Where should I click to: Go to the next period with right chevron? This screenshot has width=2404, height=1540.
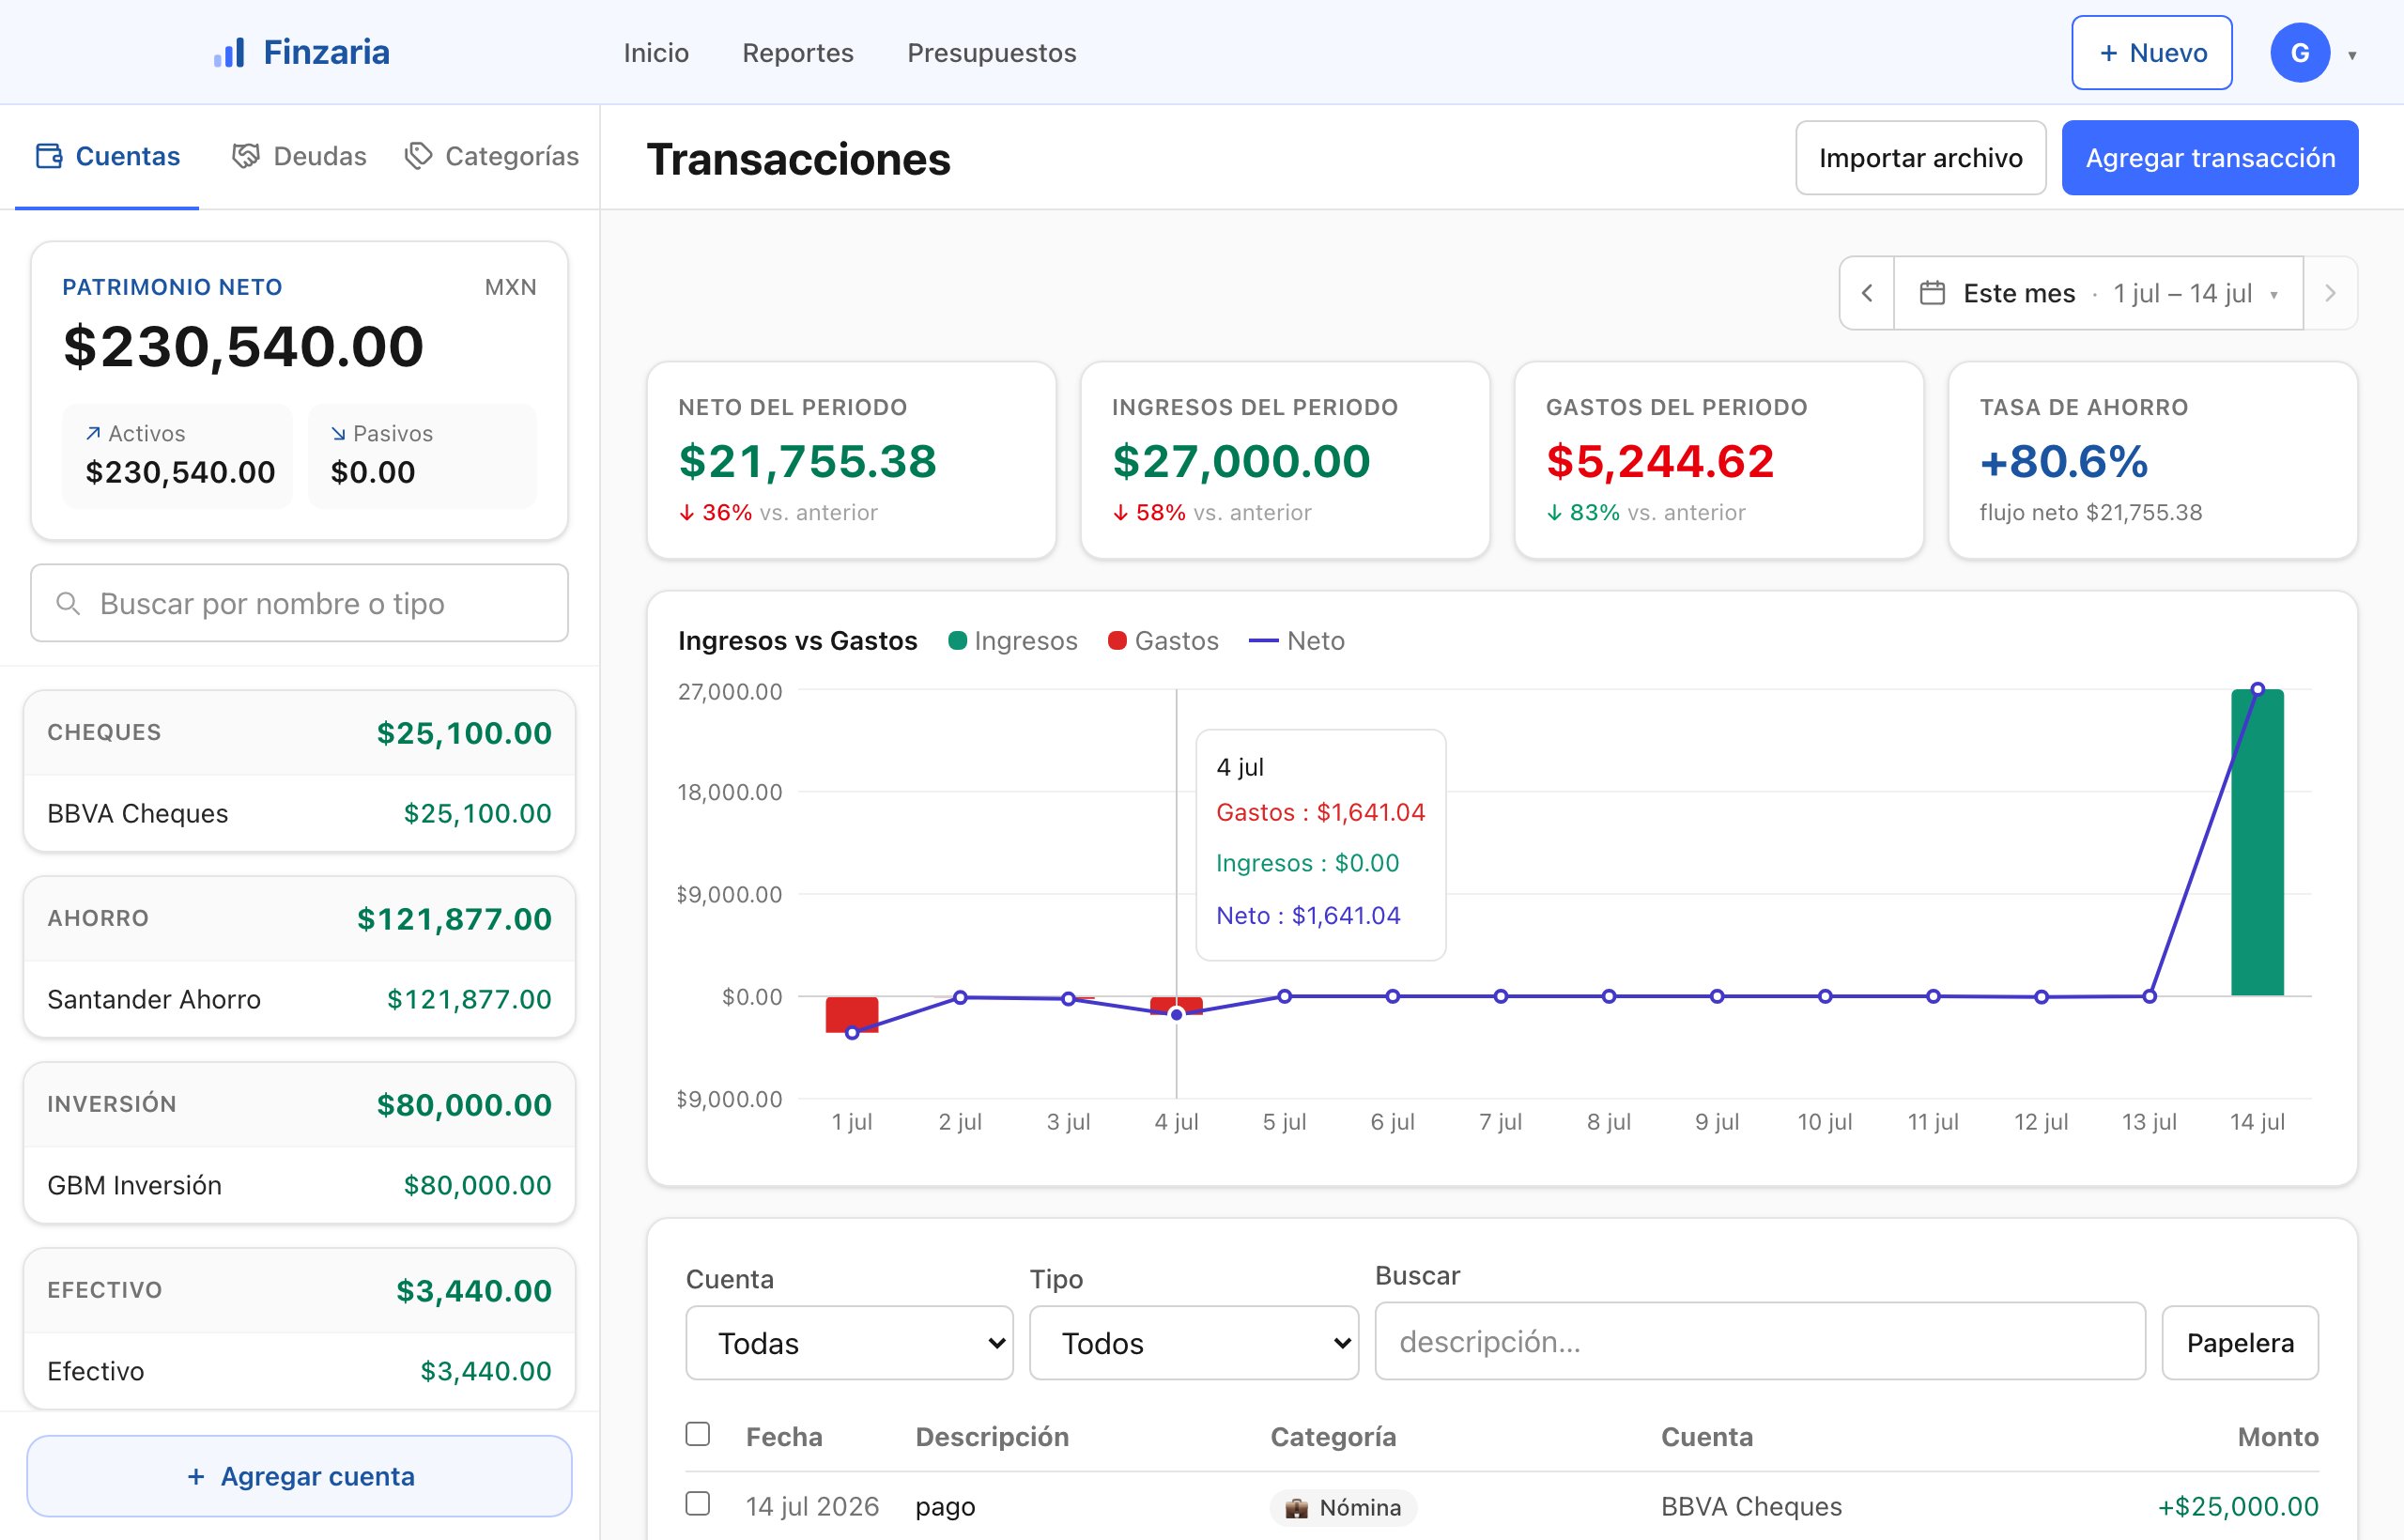coord(2330,293)
